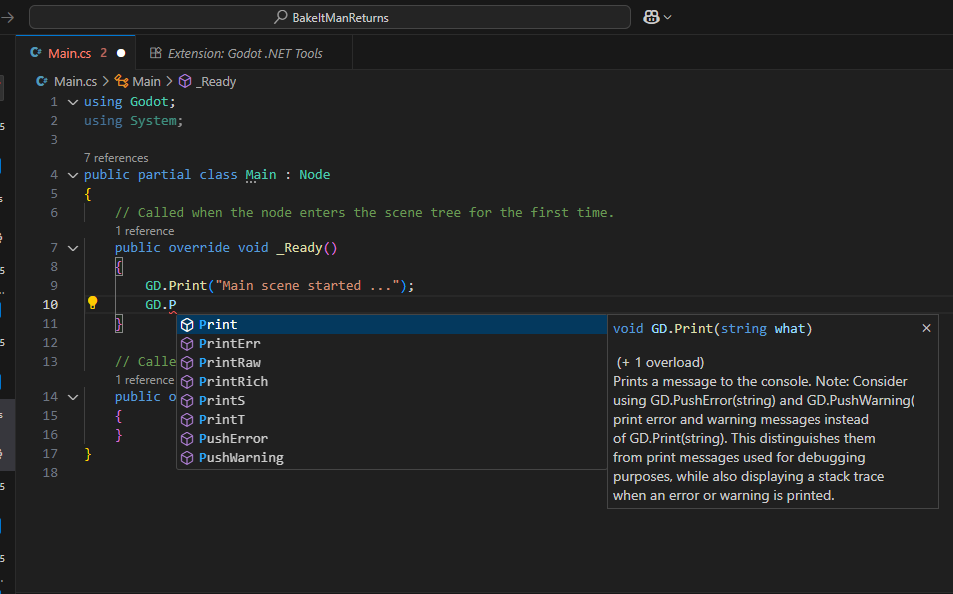Click the GD.Print signature in docs panel
The height and width of the screenshot is (594, 953).
pyautogui.click(x=712, y=329)
